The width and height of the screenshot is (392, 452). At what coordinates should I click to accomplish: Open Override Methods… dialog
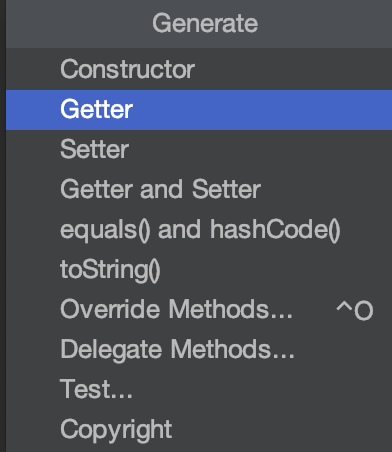199,310
